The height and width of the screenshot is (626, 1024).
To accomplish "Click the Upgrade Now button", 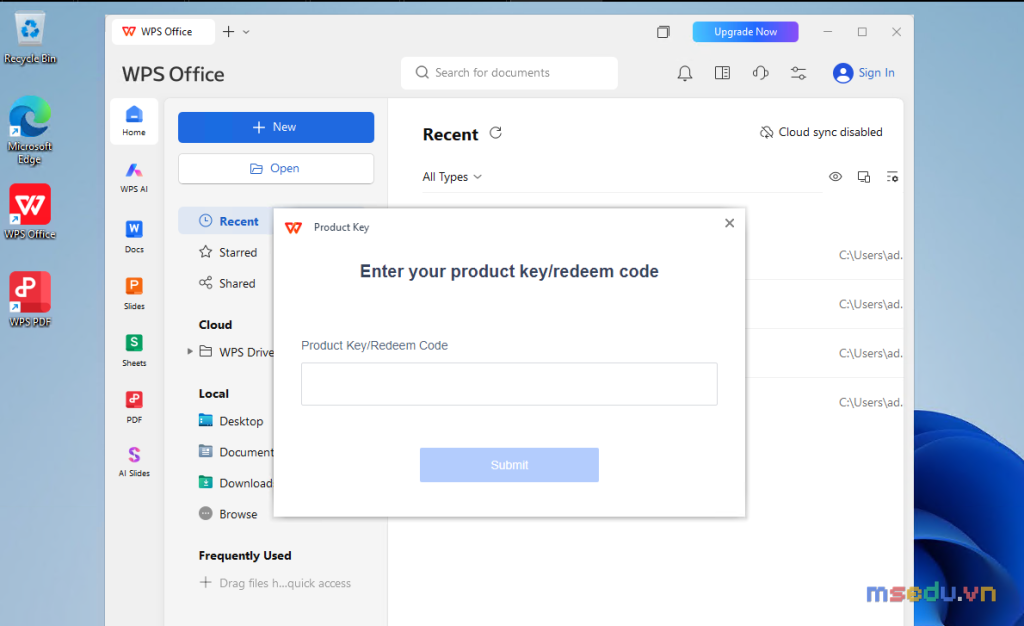I will pyautogui.click(x=745, y=32).
